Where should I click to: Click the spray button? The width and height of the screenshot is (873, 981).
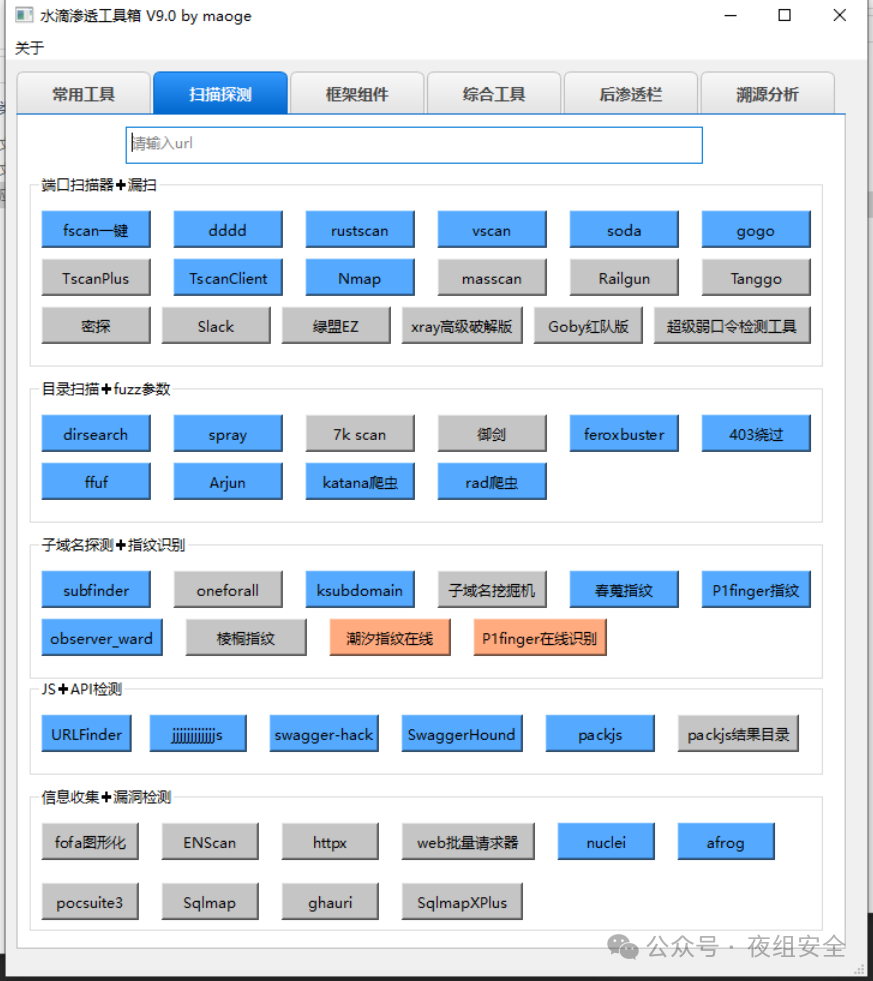point(228,434)
